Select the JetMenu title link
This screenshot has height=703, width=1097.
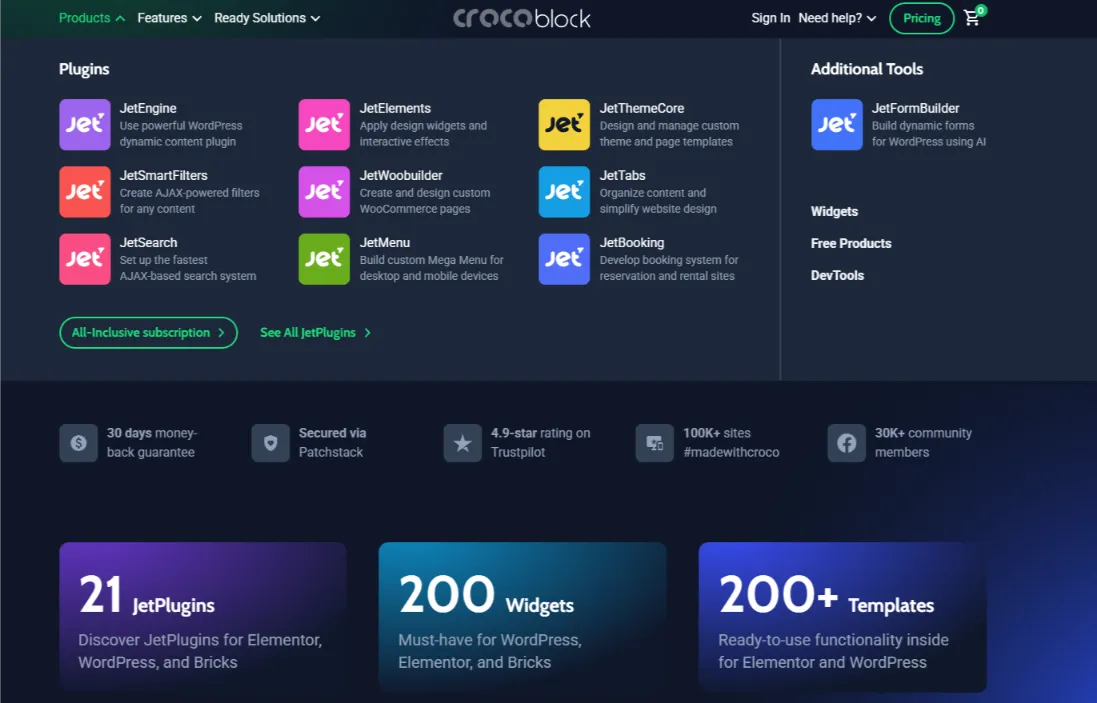point(385,243)
